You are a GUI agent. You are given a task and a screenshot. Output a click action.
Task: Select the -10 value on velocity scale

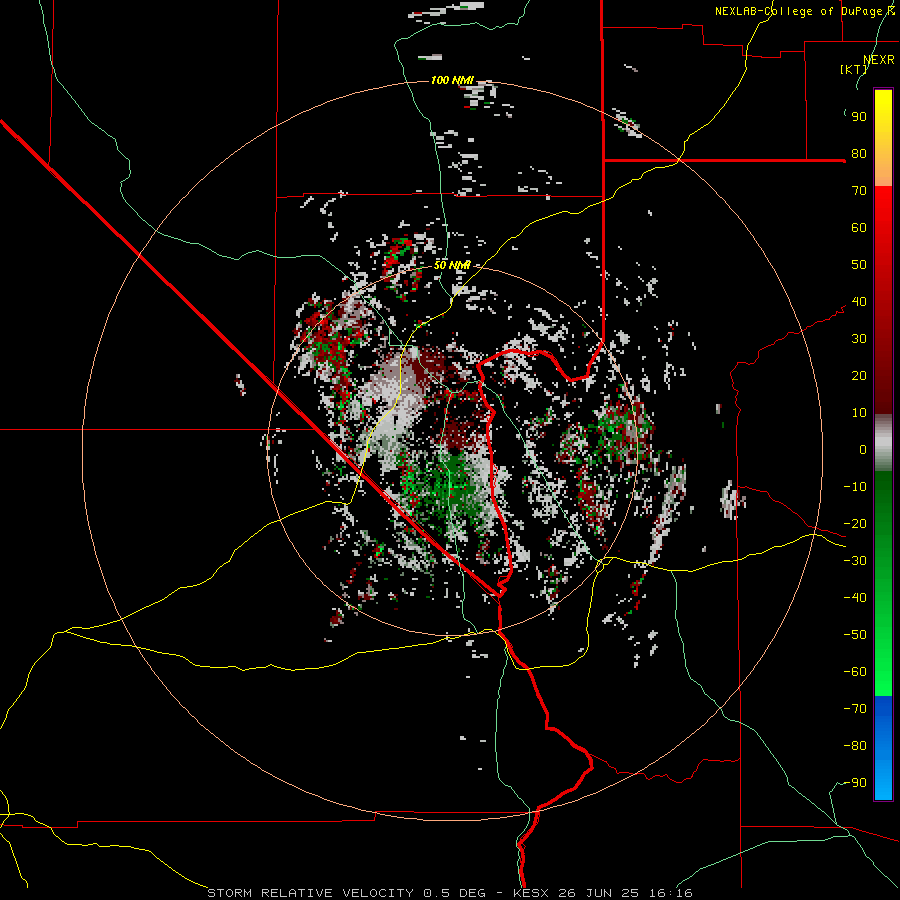pos(855,487)
